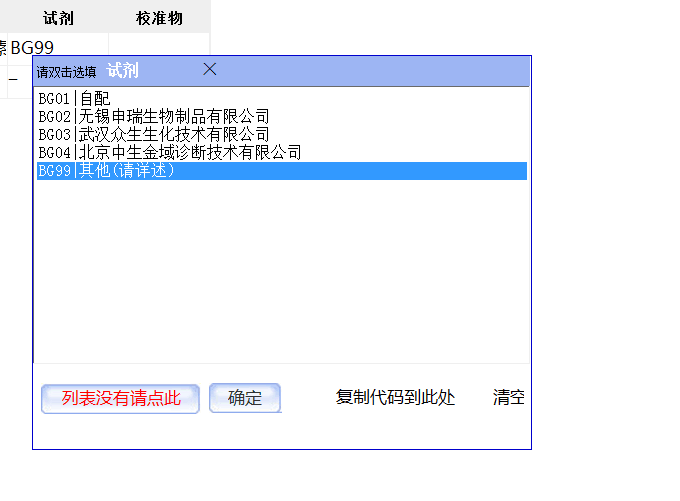Confirm selection with 确定 button
The image size is (680, 501).
pos(245,399)
